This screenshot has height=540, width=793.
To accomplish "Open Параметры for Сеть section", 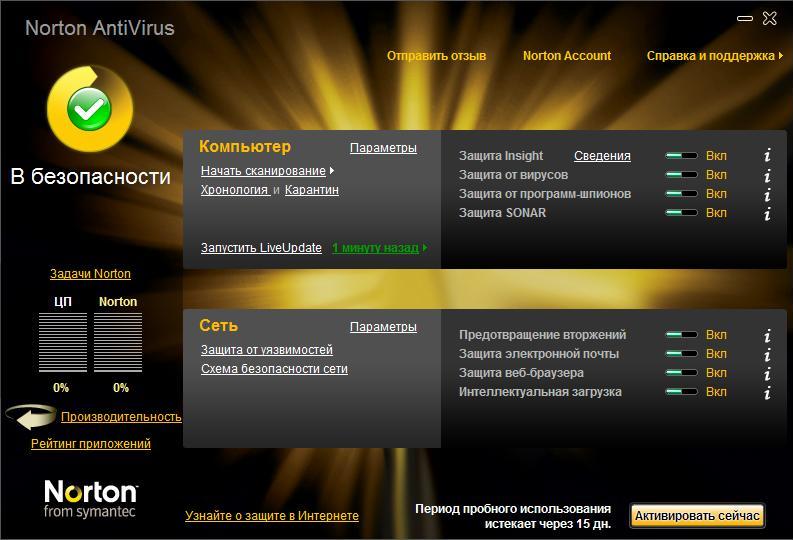I will point(383,327).
